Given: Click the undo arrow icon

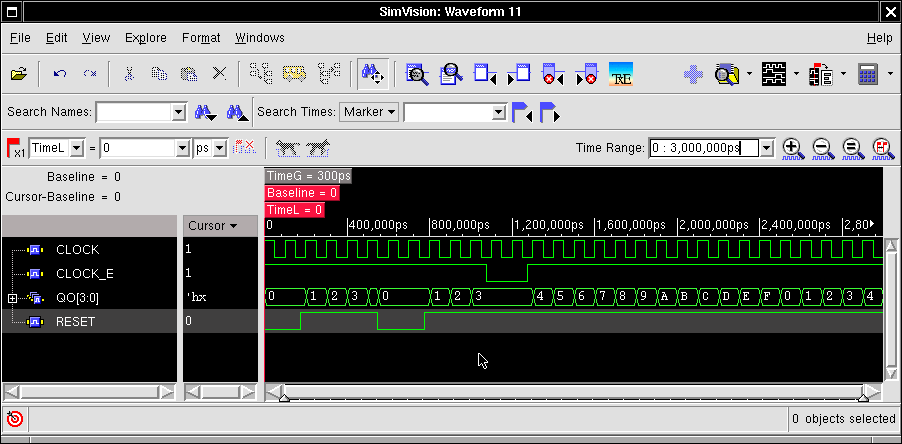Looking at the screenshot, I should click(60, 74).
